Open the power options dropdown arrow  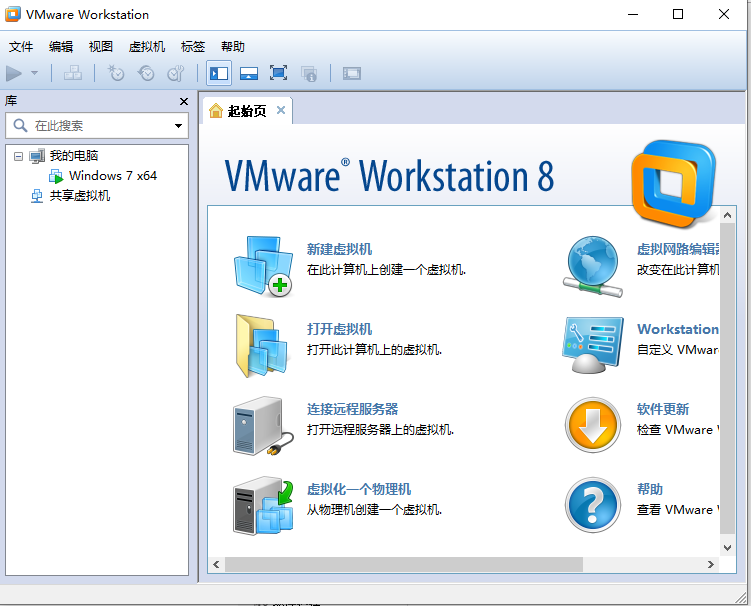coord(34,73)
